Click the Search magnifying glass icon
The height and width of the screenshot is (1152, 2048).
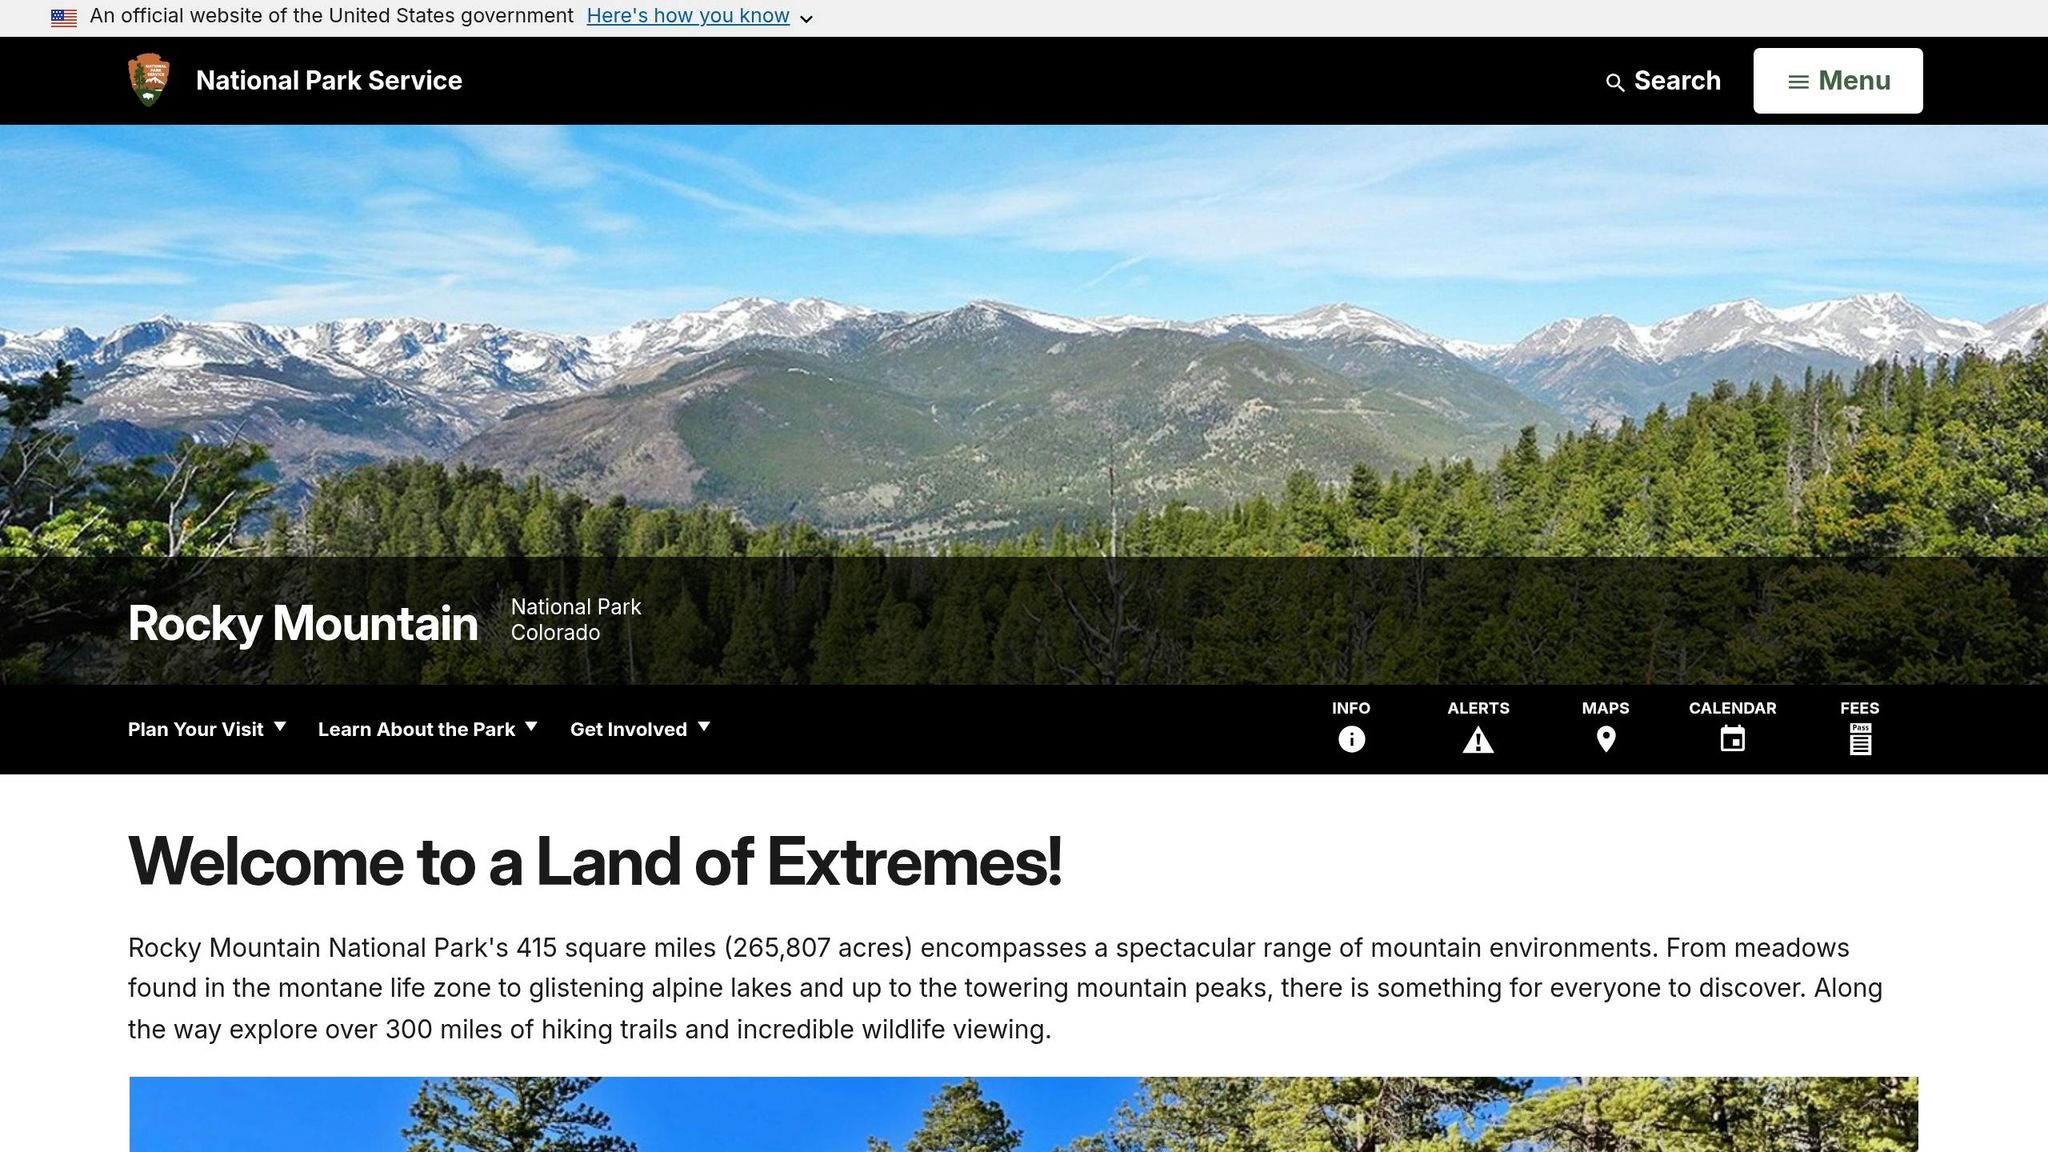click(1614, 83)
